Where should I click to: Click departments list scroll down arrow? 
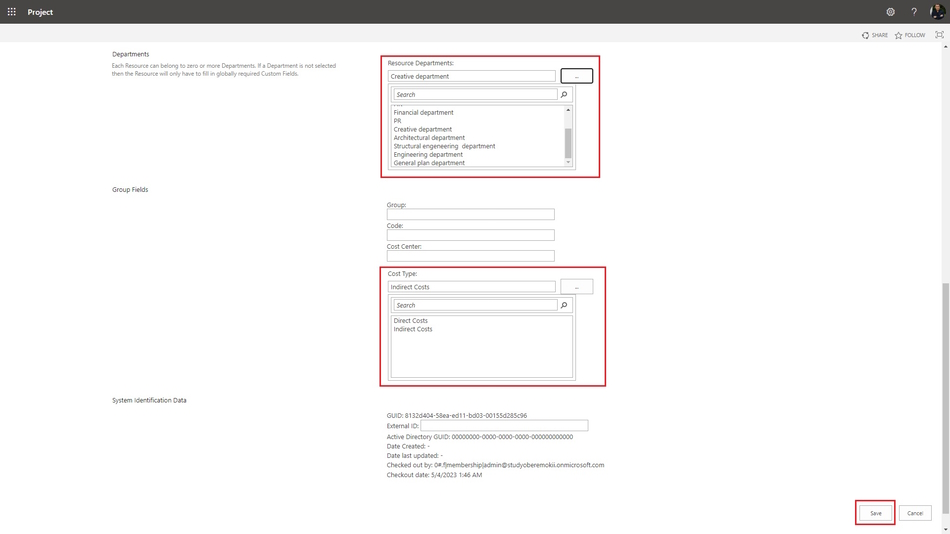568,162
